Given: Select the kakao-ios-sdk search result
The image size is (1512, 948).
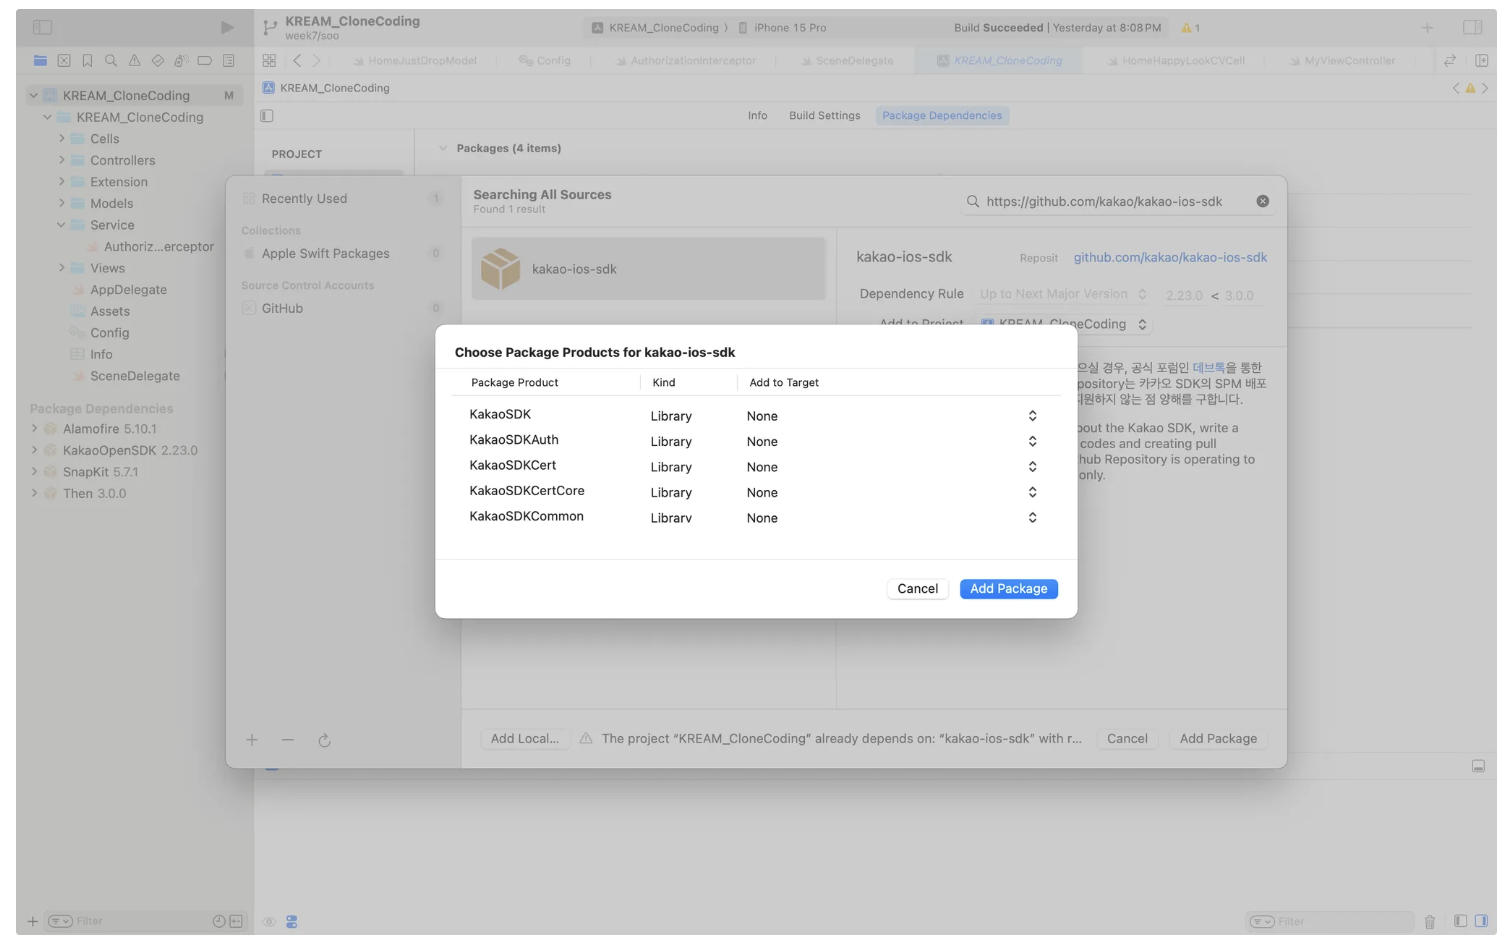Looking at the screenshot, I should (x=649, y=269).
